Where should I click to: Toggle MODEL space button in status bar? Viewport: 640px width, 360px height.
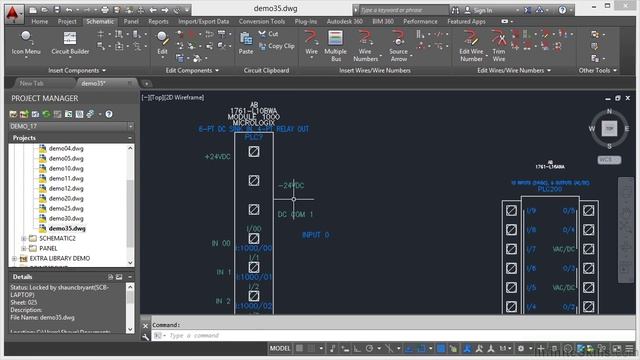(280, 349)
